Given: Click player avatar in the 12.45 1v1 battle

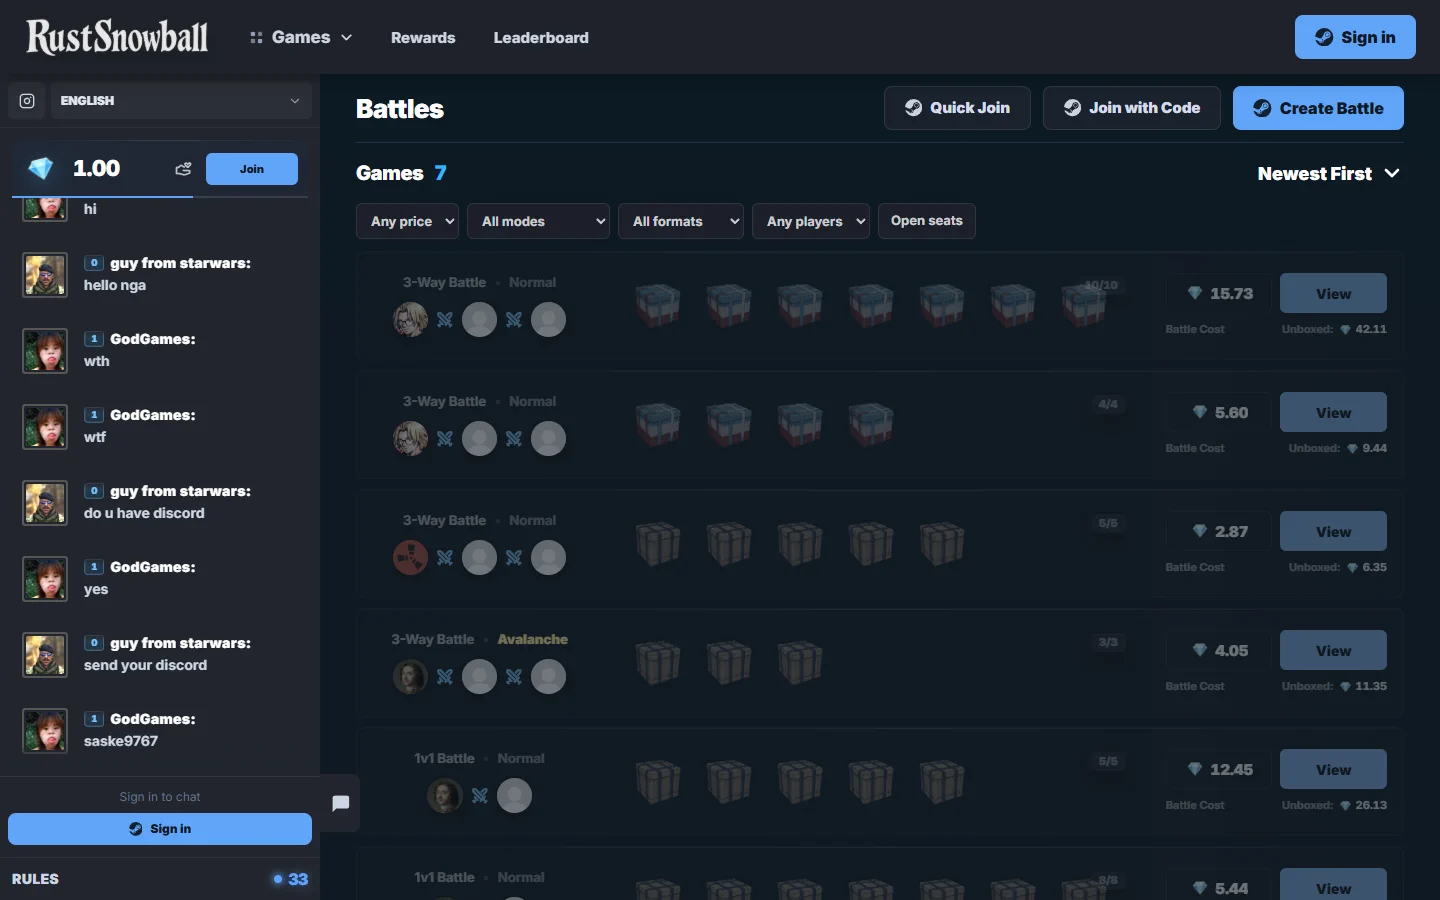Looking at the screenshot, I should coord(445,796).
